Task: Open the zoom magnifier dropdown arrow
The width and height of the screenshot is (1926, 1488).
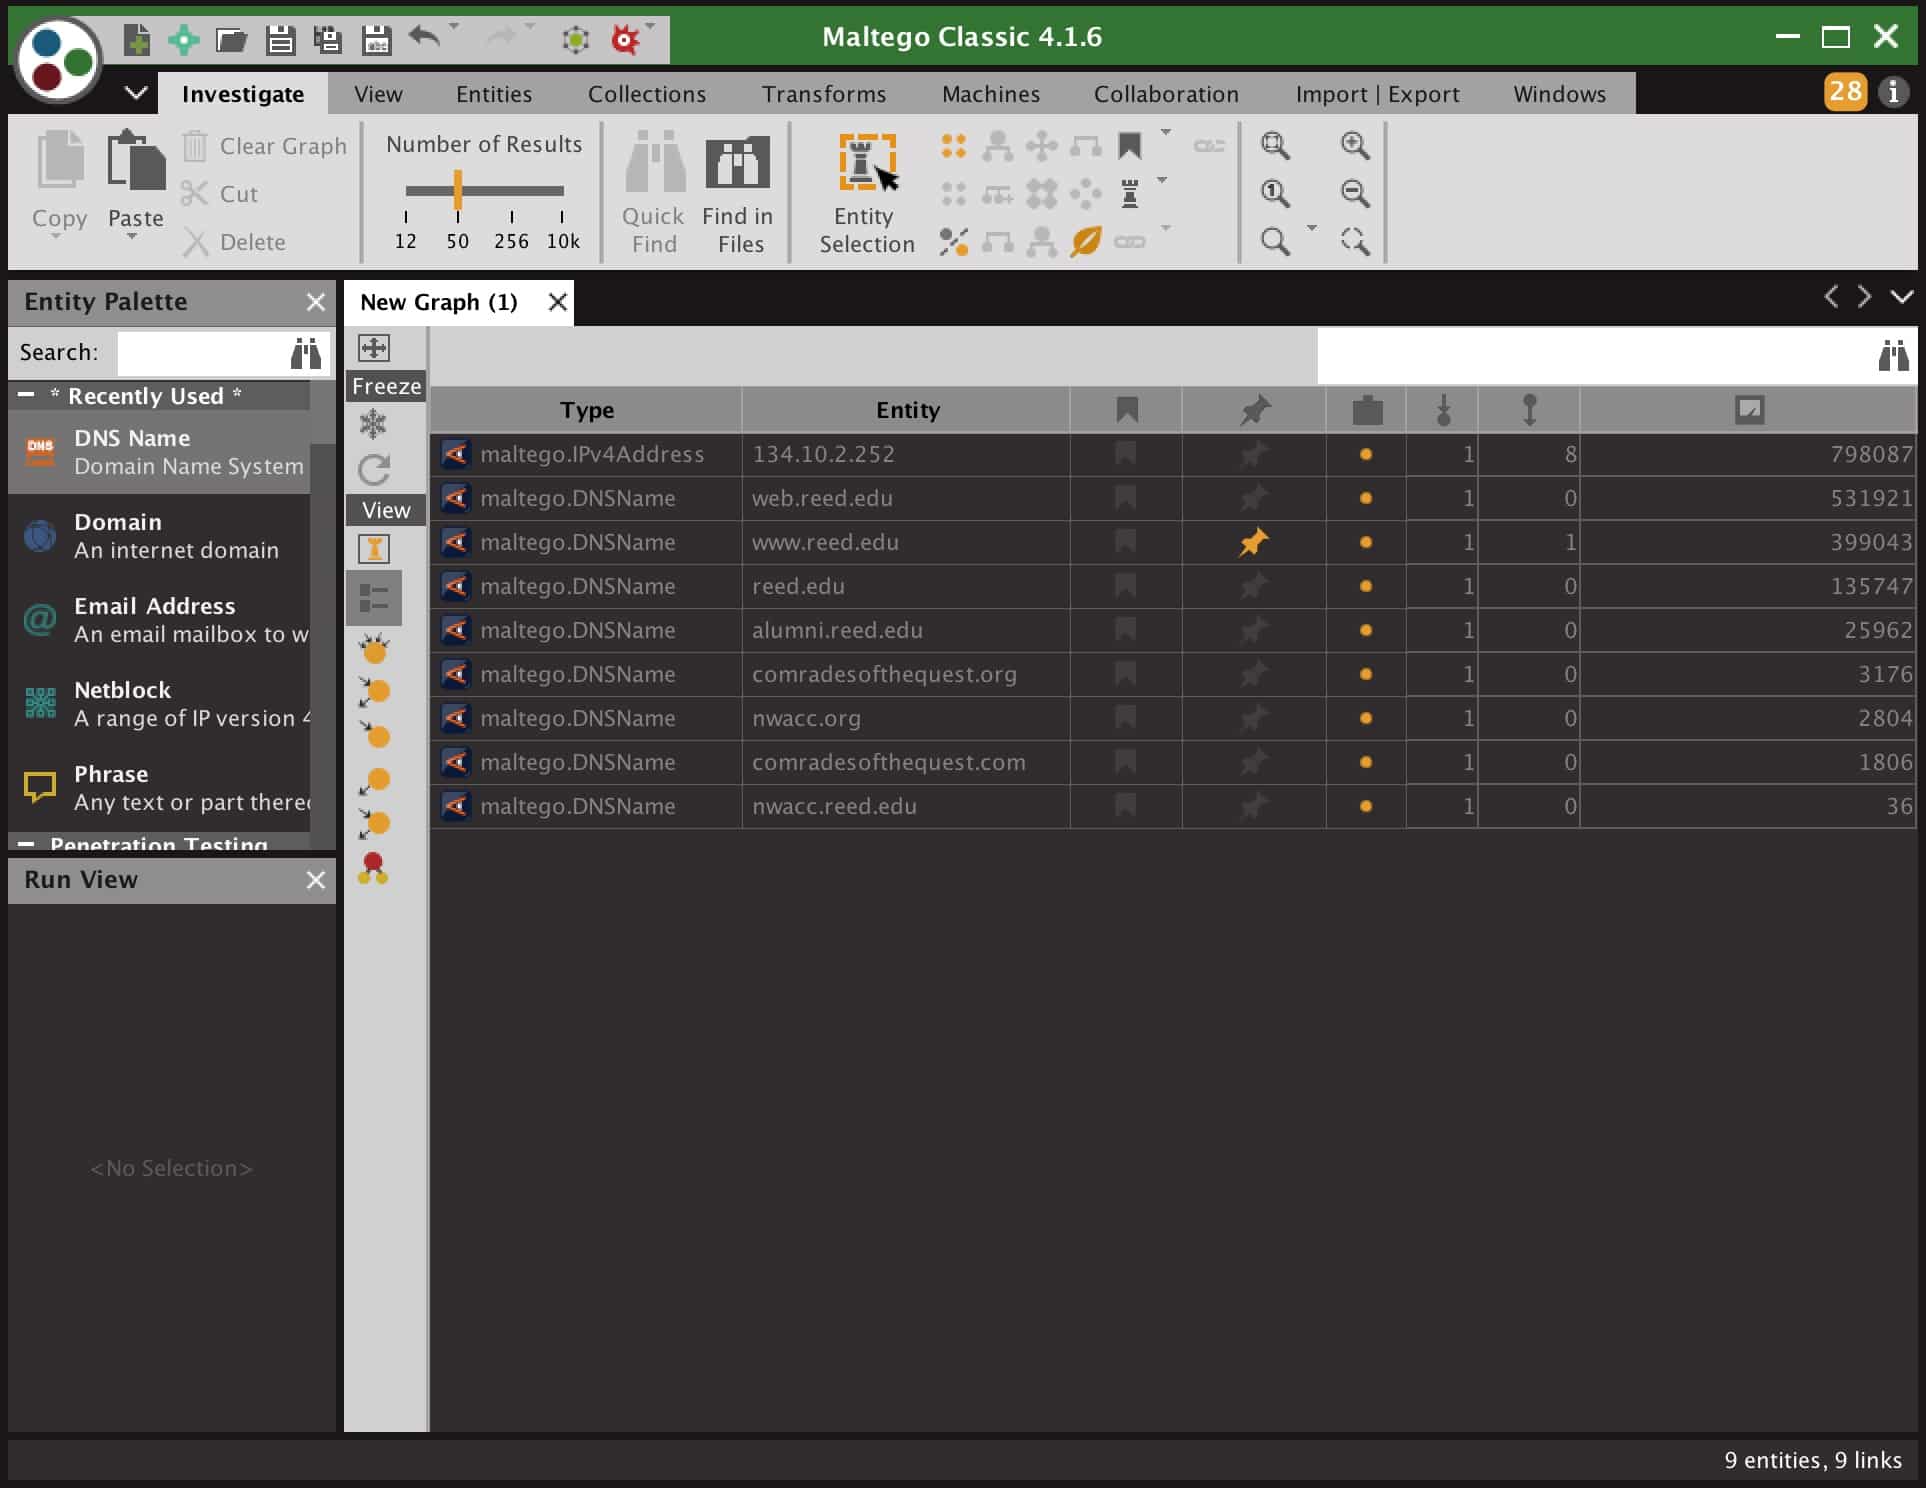Action: 1311,228
